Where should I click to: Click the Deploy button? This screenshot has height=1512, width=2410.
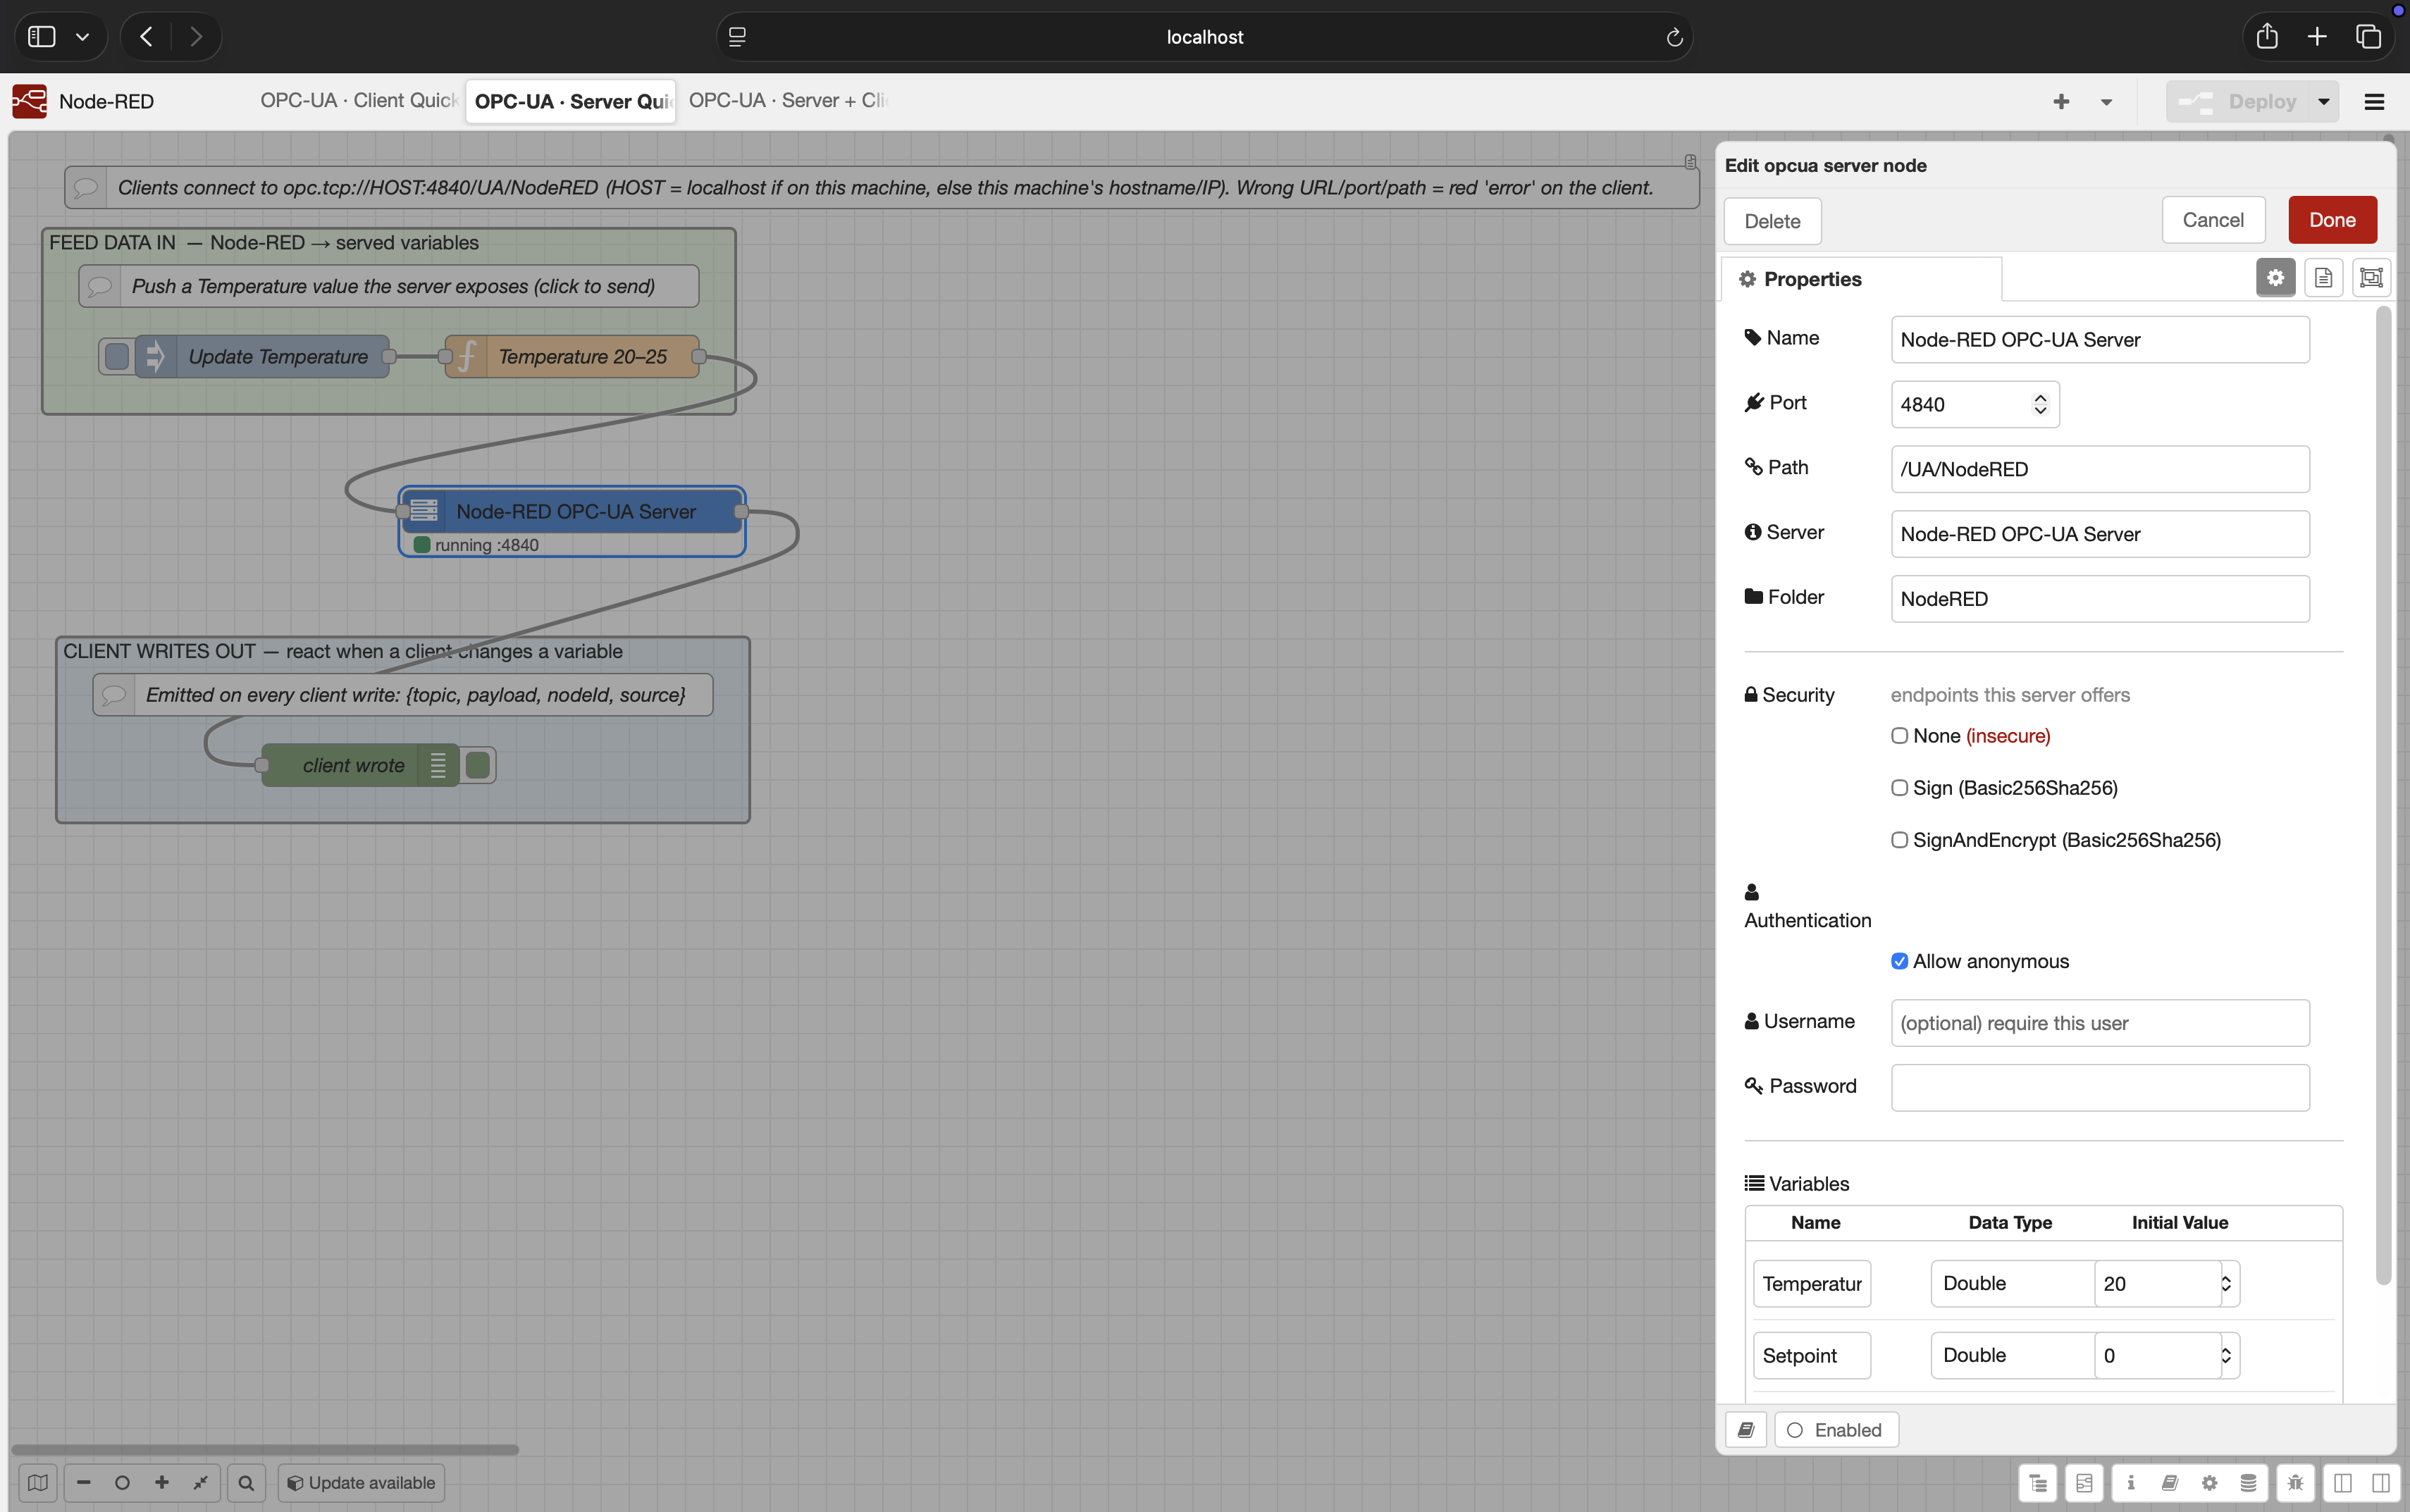pos(2237,102)
